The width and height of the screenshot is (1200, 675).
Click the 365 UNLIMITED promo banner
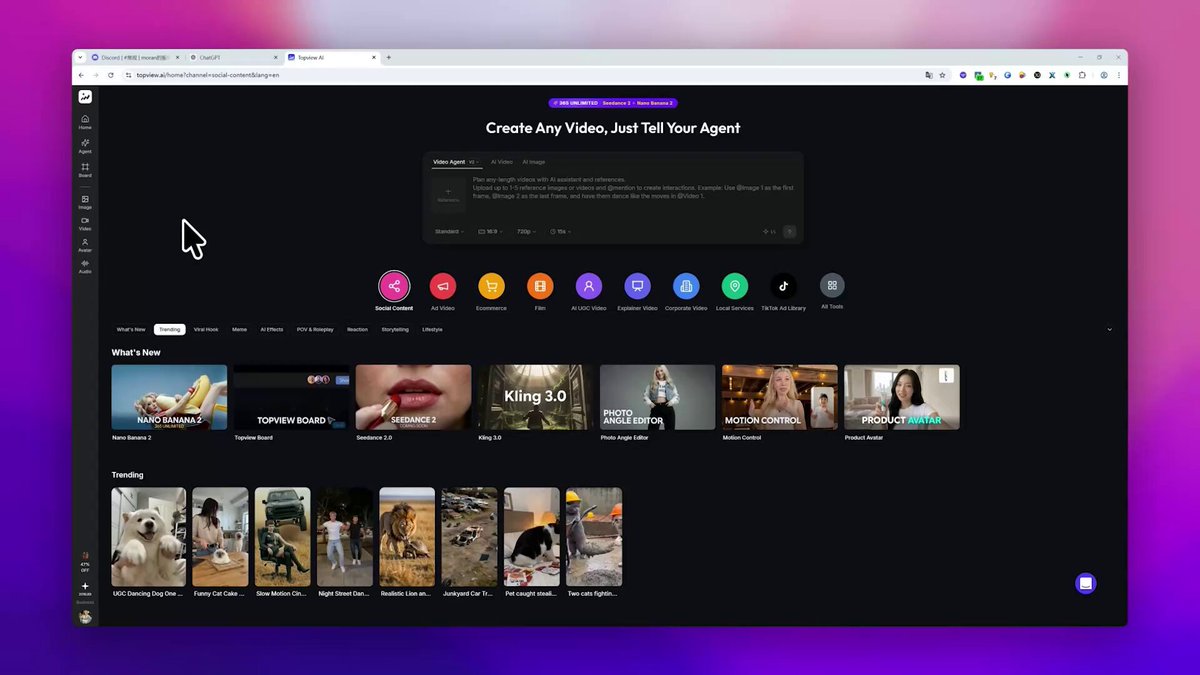tap(613, 103)
